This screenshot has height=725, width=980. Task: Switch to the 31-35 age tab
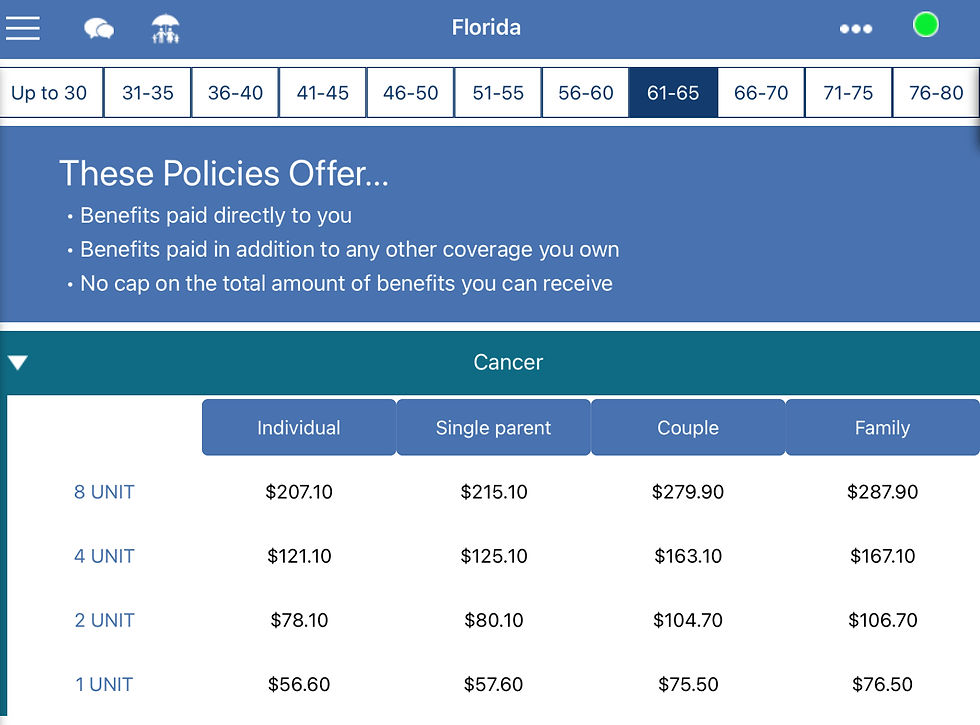click(148, 93)
